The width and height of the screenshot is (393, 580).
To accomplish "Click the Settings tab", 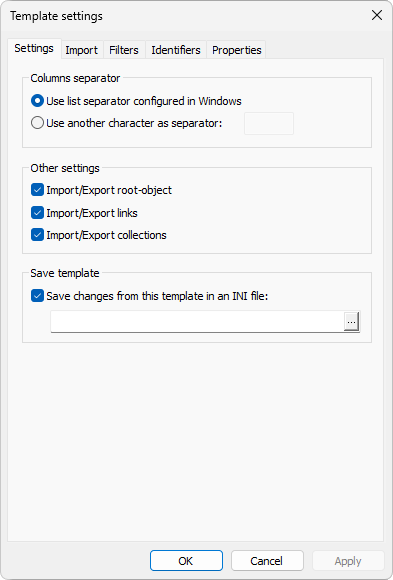I will 34,48.
